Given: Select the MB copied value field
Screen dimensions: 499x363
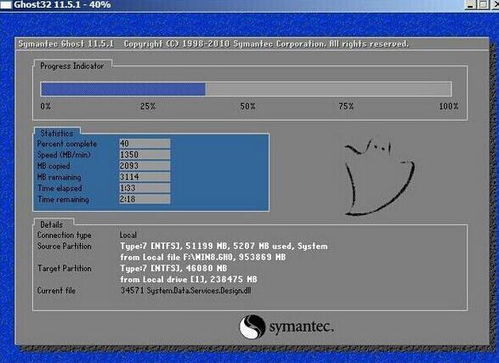Looking at the screenshot, I should (x=145, y=166).
